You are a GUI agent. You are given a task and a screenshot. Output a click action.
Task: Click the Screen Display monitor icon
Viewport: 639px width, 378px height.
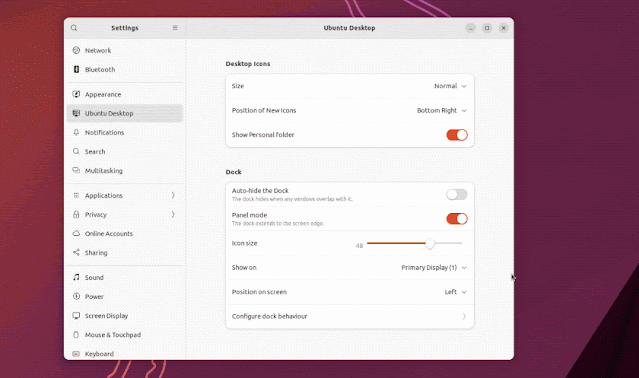tap(76, 315)
